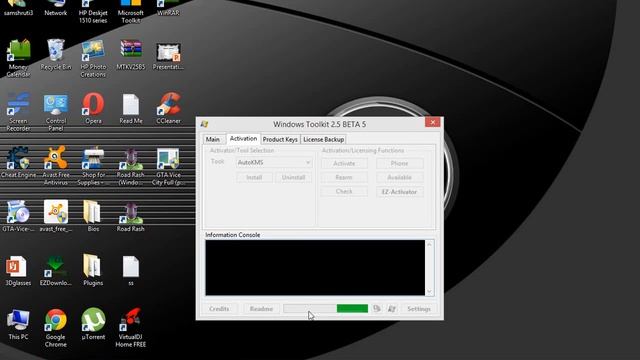Click the Windows toolkit icon beside Settings
640x360 pixels.
pyautogui.click(x=392, y=309)
